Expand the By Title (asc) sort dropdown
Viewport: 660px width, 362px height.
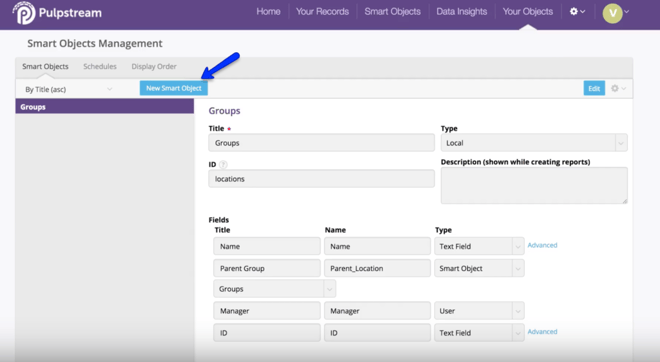tap(69, 89)
